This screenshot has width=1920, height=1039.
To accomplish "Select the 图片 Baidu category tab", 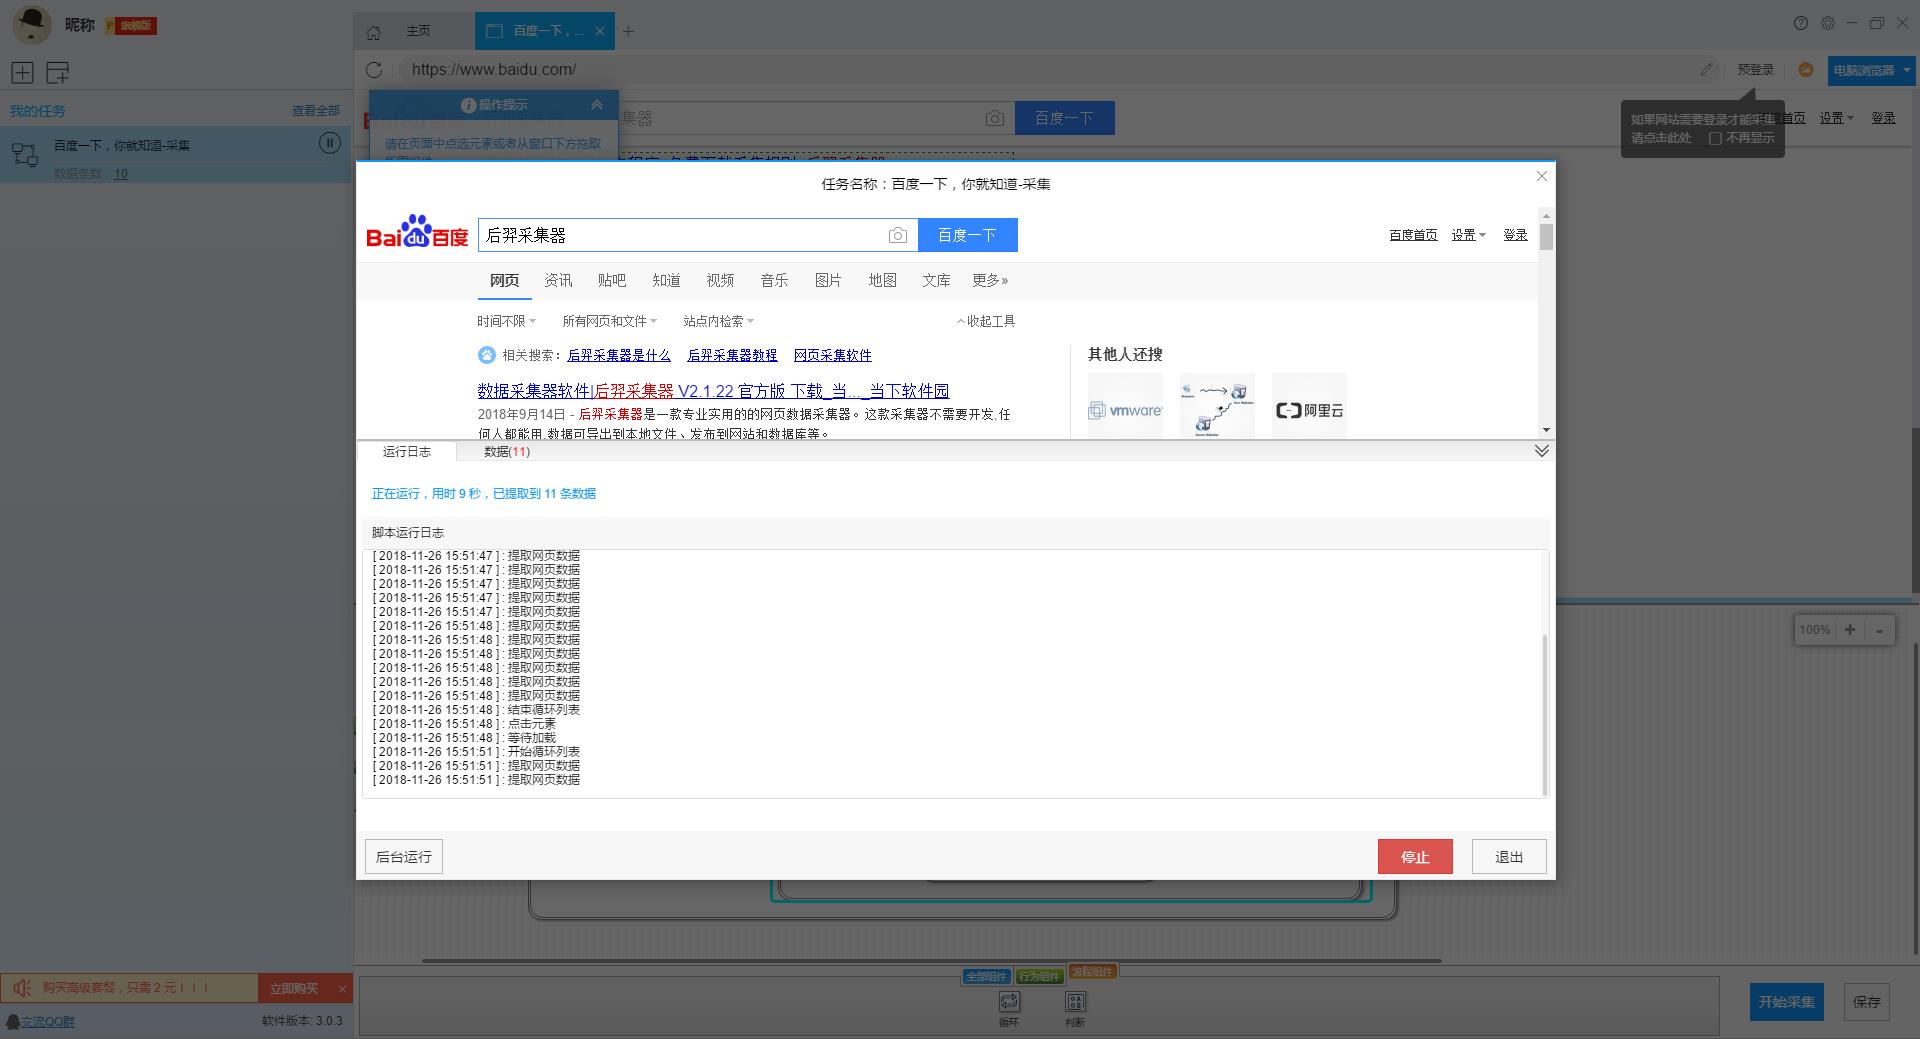I will [x=828, y=280].
